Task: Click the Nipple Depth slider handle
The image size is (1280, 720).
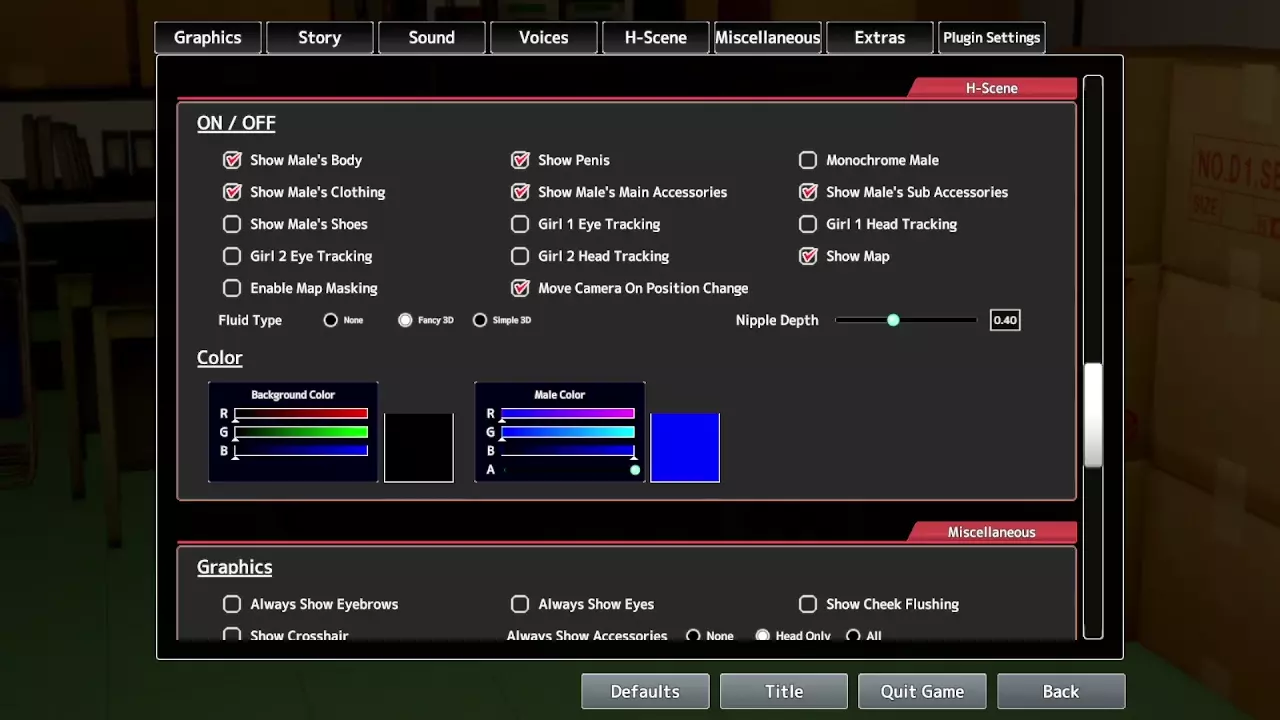Action: (893, 320)
